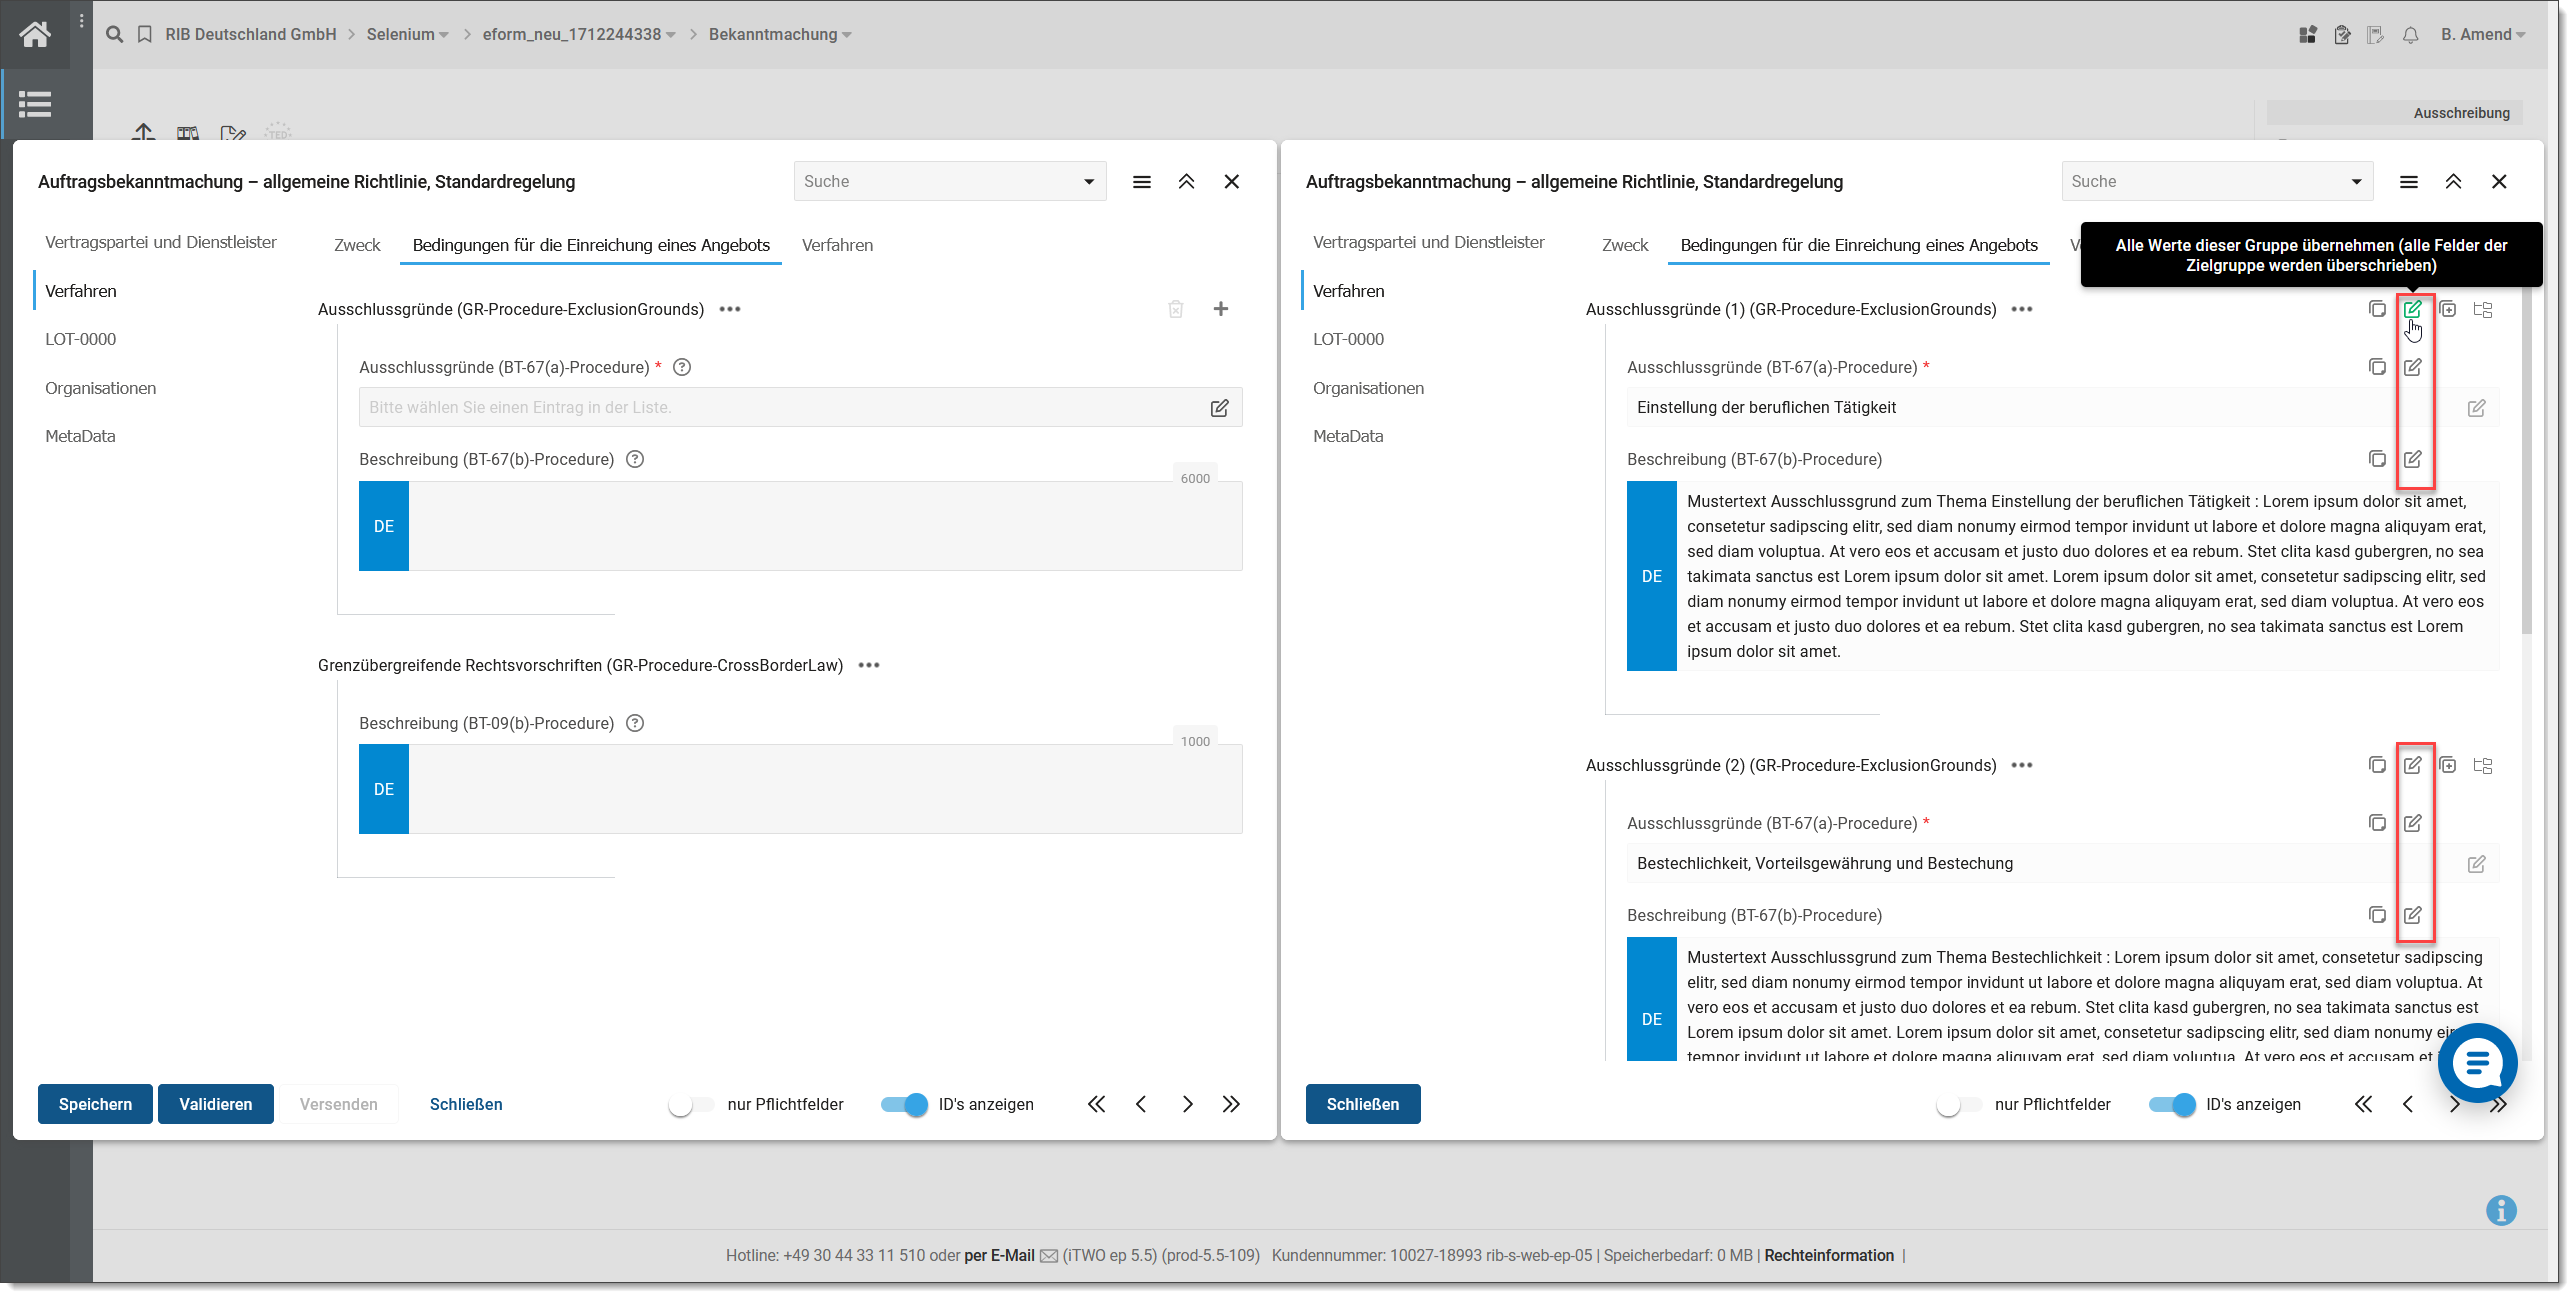
Task: Toggle ID's anzeigen in the left dialog
Action: (x=904, y=1104)
